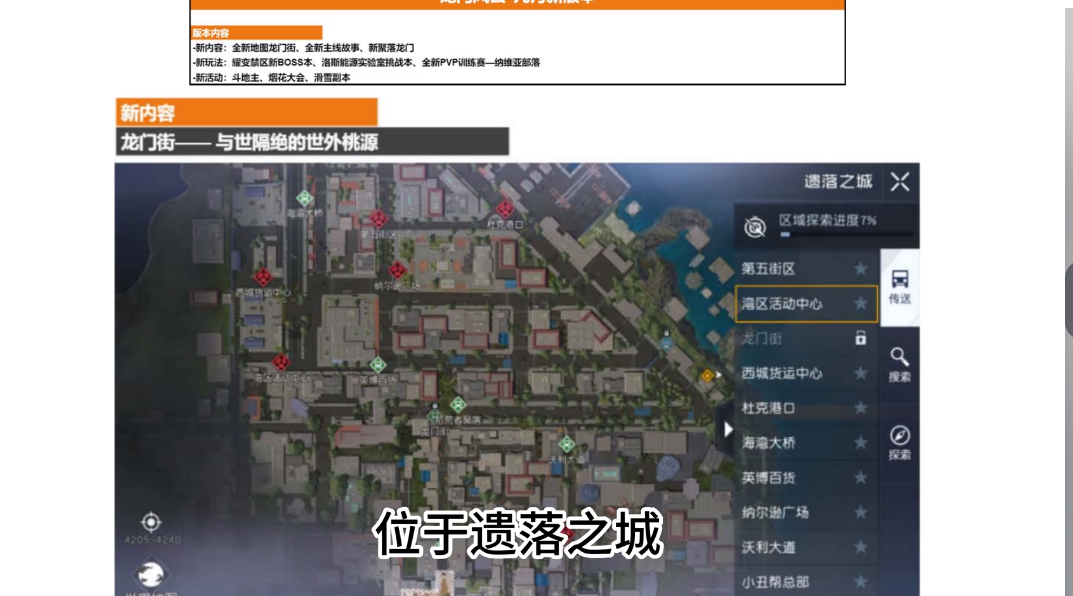This screenshot has height=596, width=1073.
Task: Click the lock icon beside 龙门街
Action: coord(861,338)
